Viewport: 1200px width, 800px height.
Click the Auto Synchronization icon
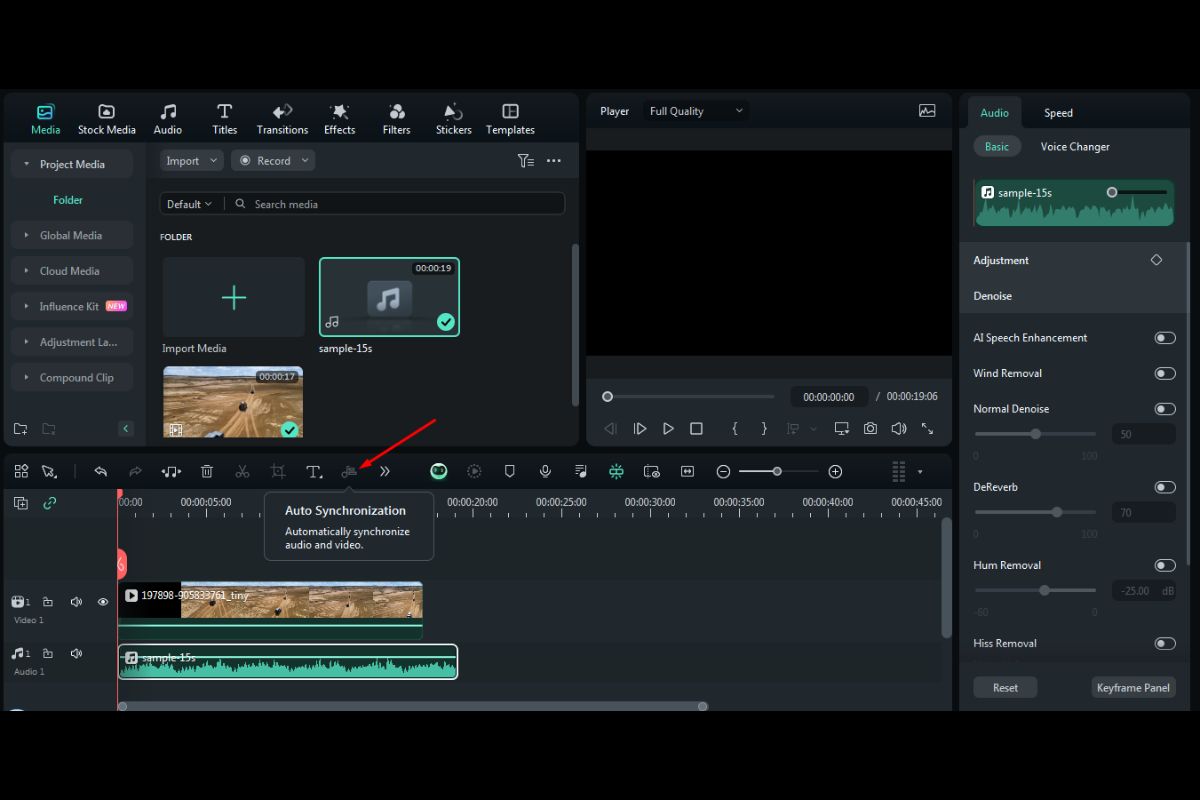[x=349, y=472]
